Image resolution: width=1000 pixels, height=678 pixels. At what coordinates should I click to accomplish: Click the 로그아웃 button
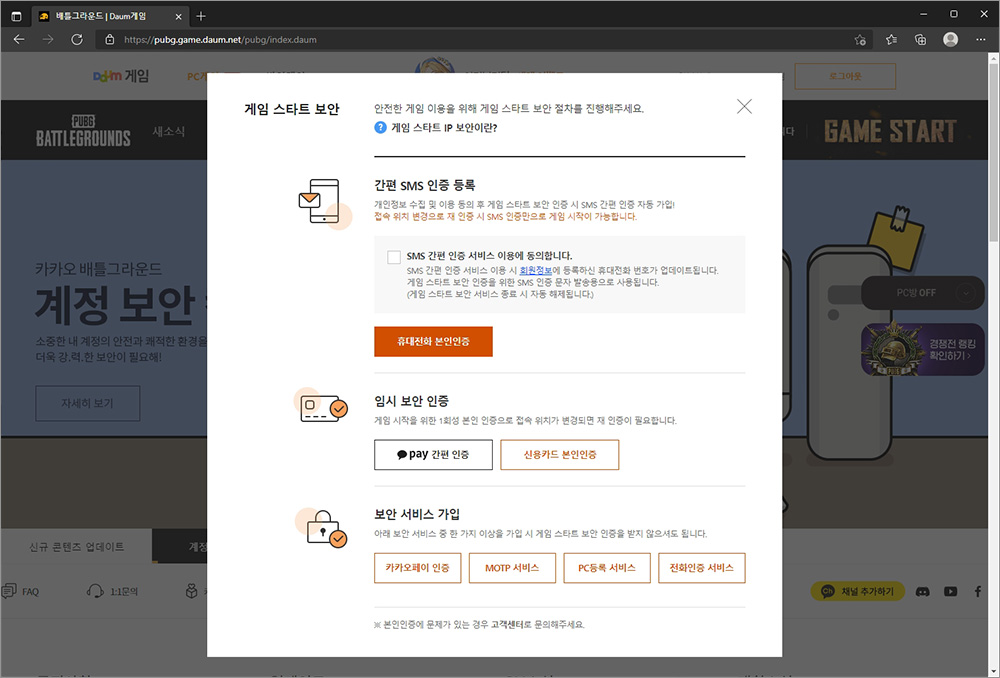845,76
